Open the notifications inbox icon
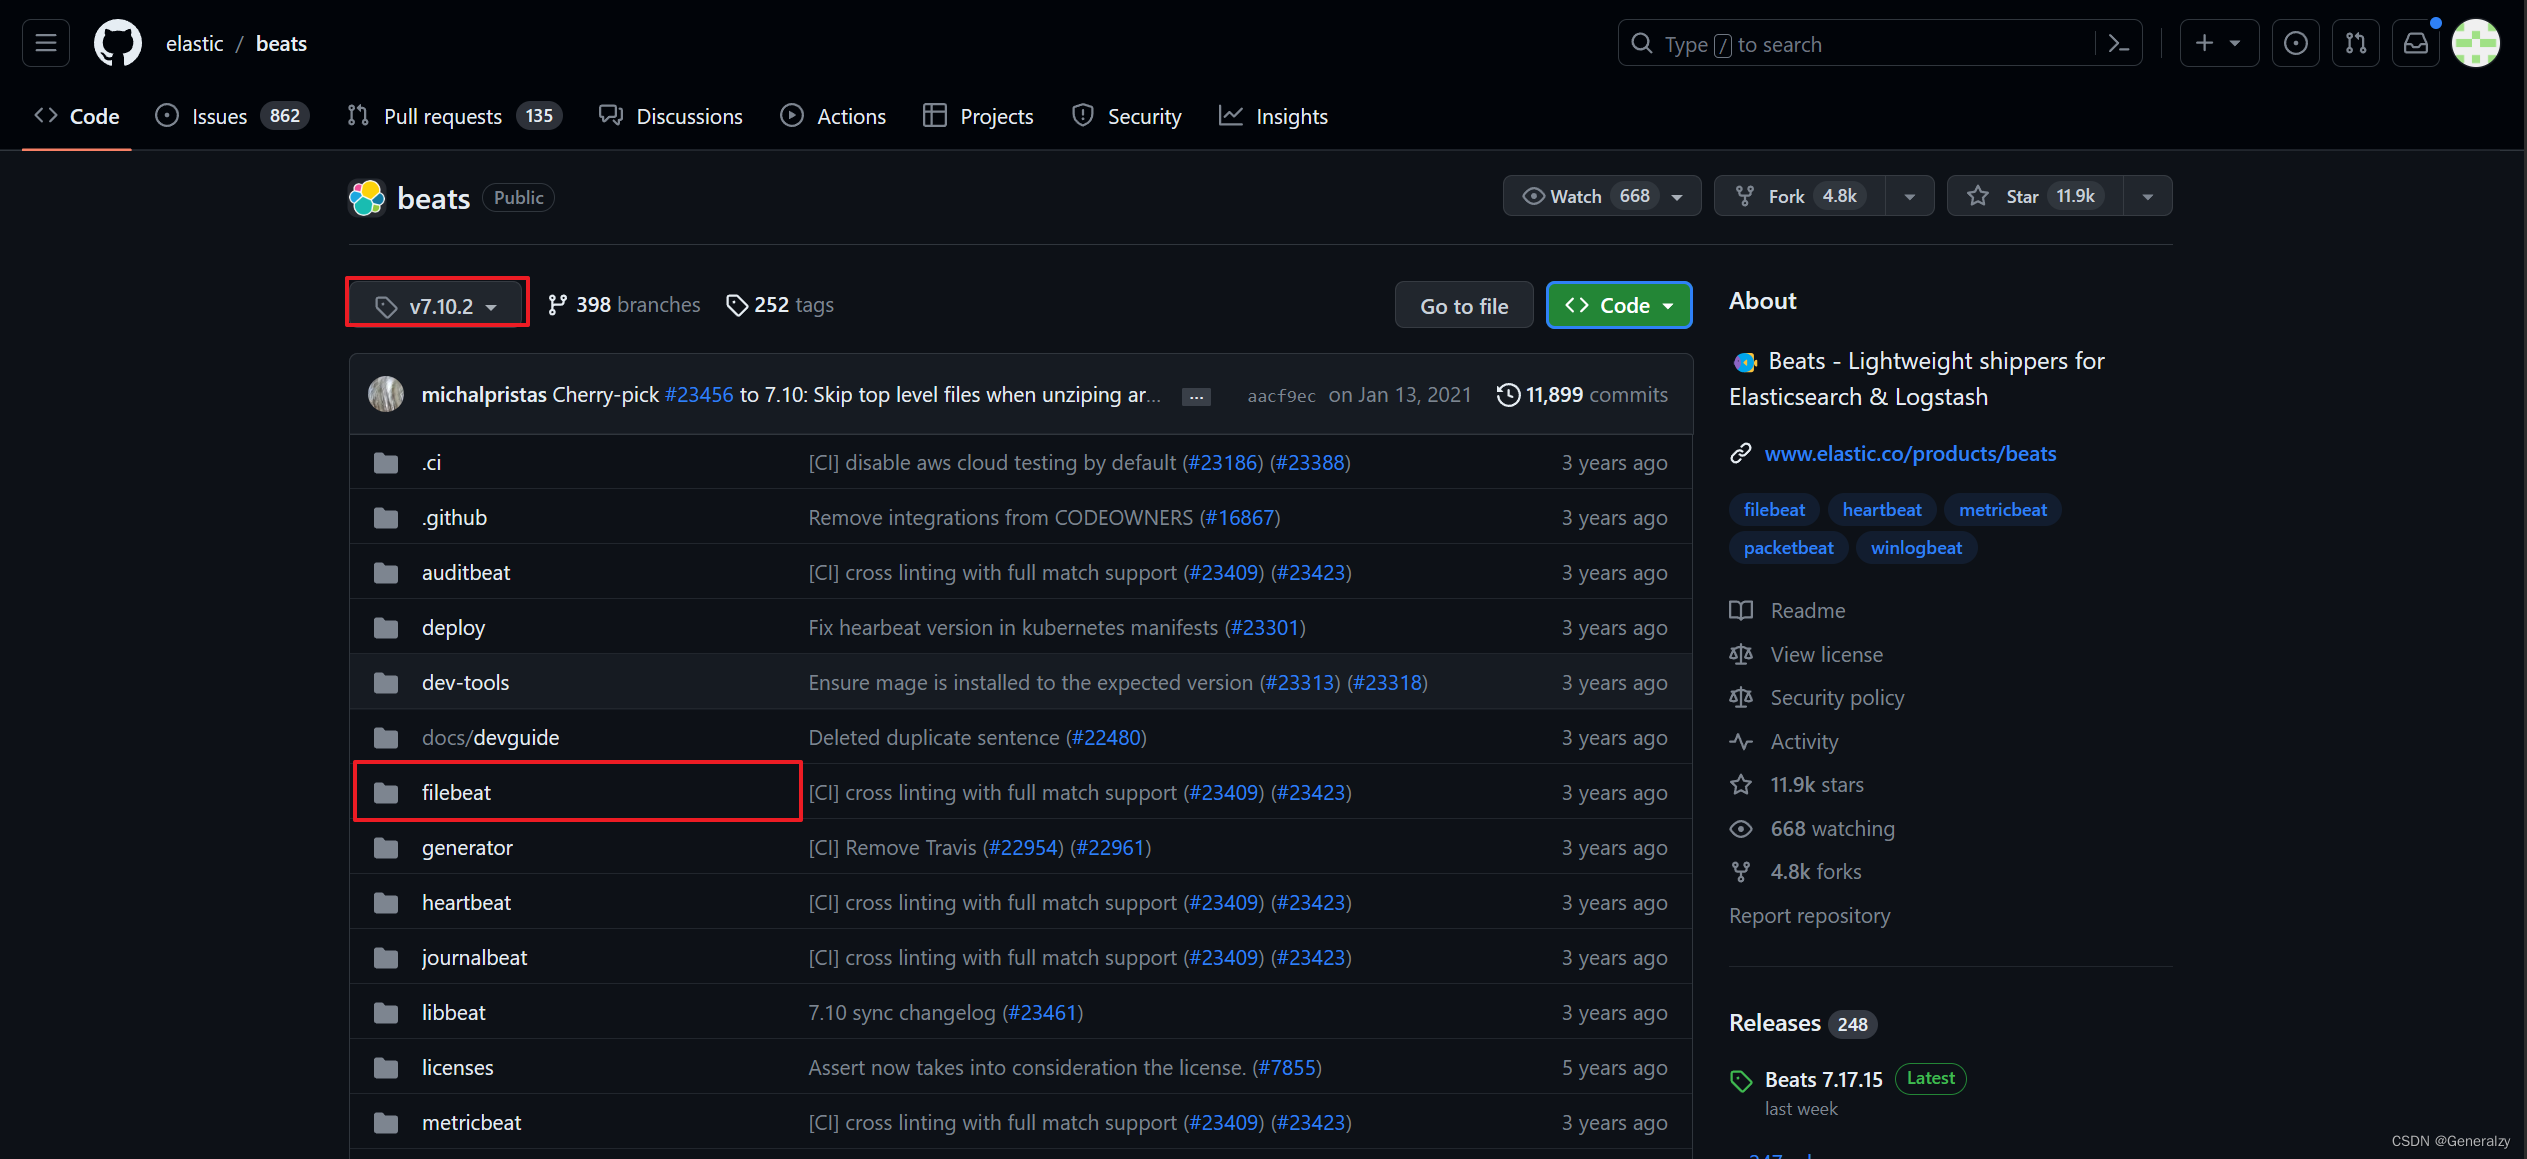The height and width of the screenshot is (1159, 2527). (2415, 43)
